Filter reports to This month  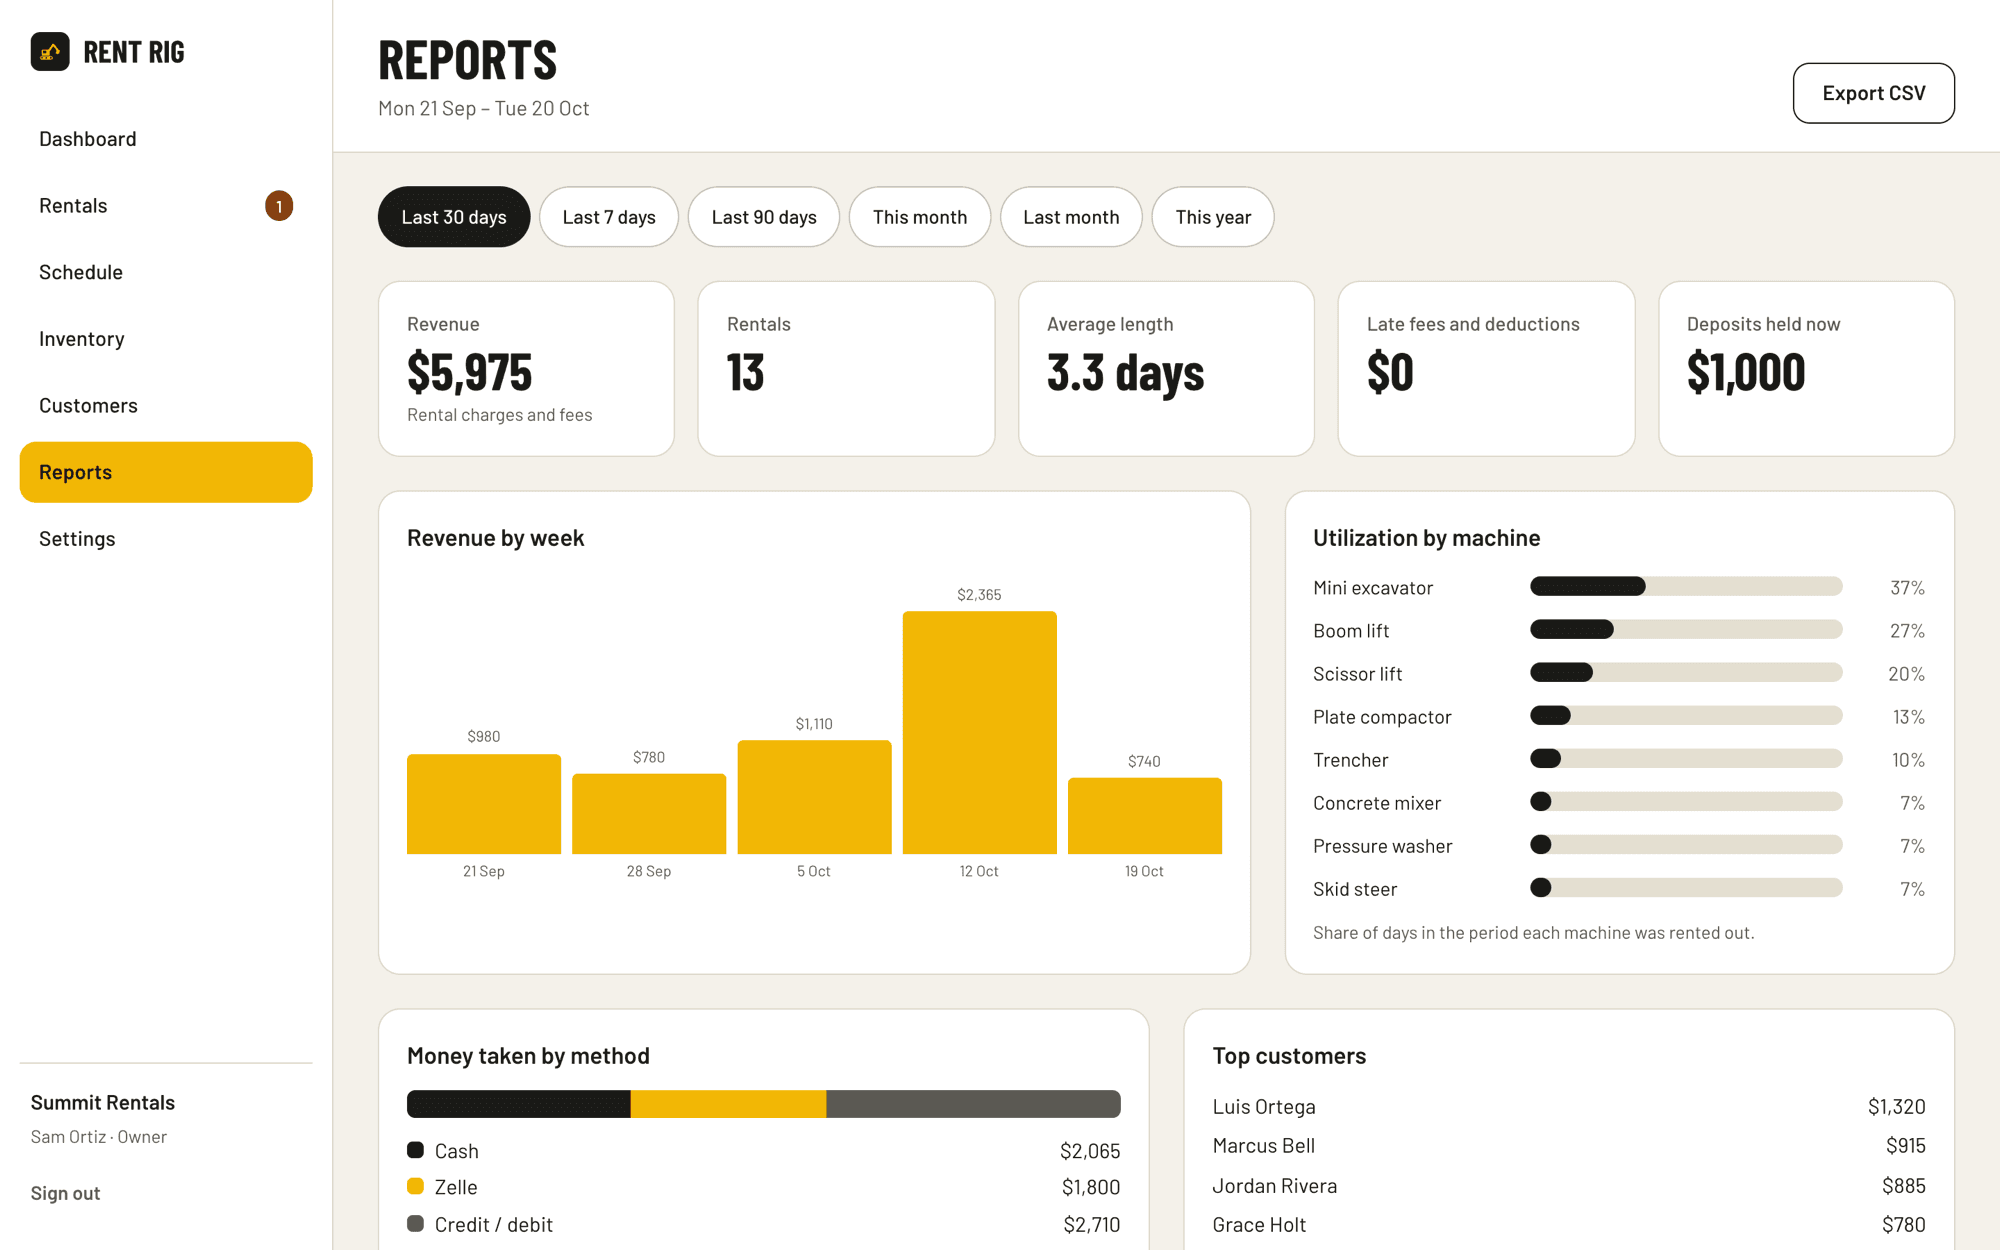click(920, 217)
